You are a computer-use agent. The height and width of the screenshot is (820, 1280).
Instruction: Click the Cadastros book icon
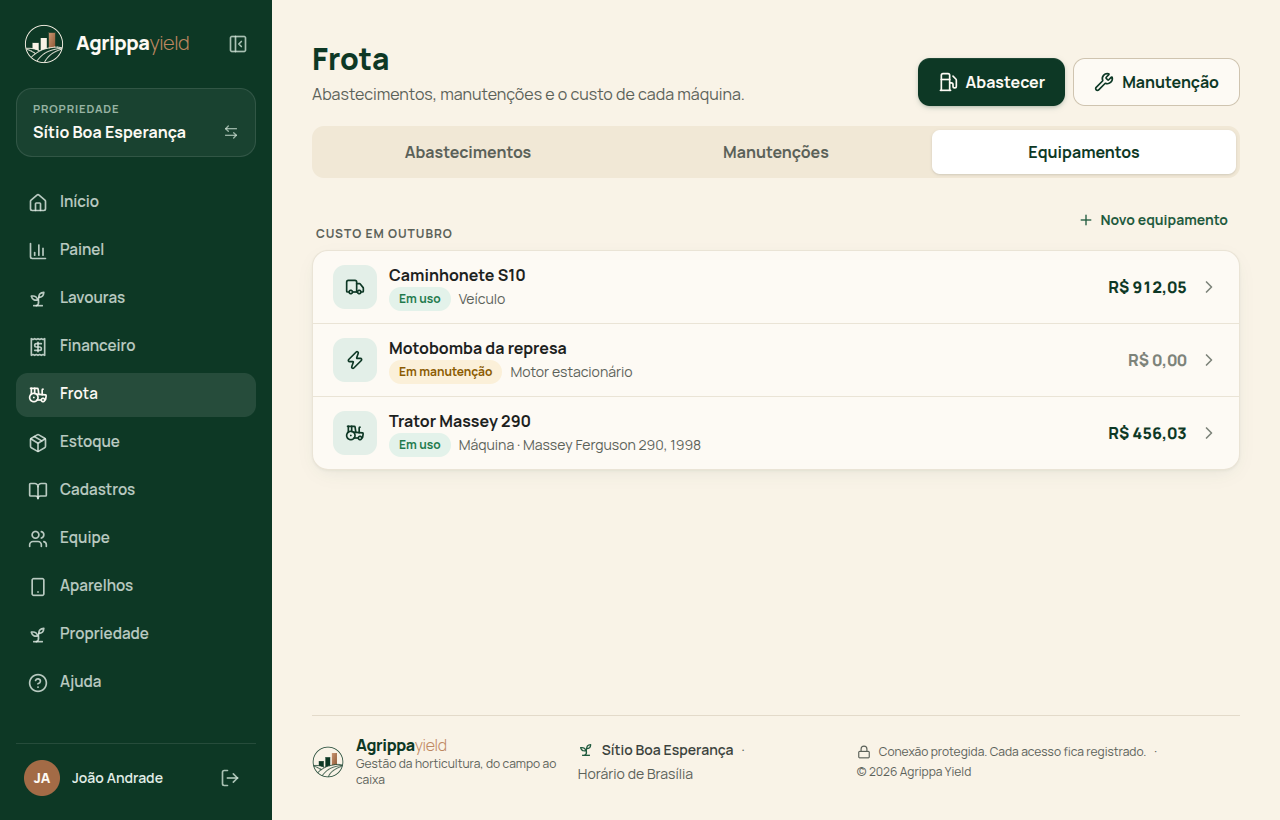(x=38, y=490)
